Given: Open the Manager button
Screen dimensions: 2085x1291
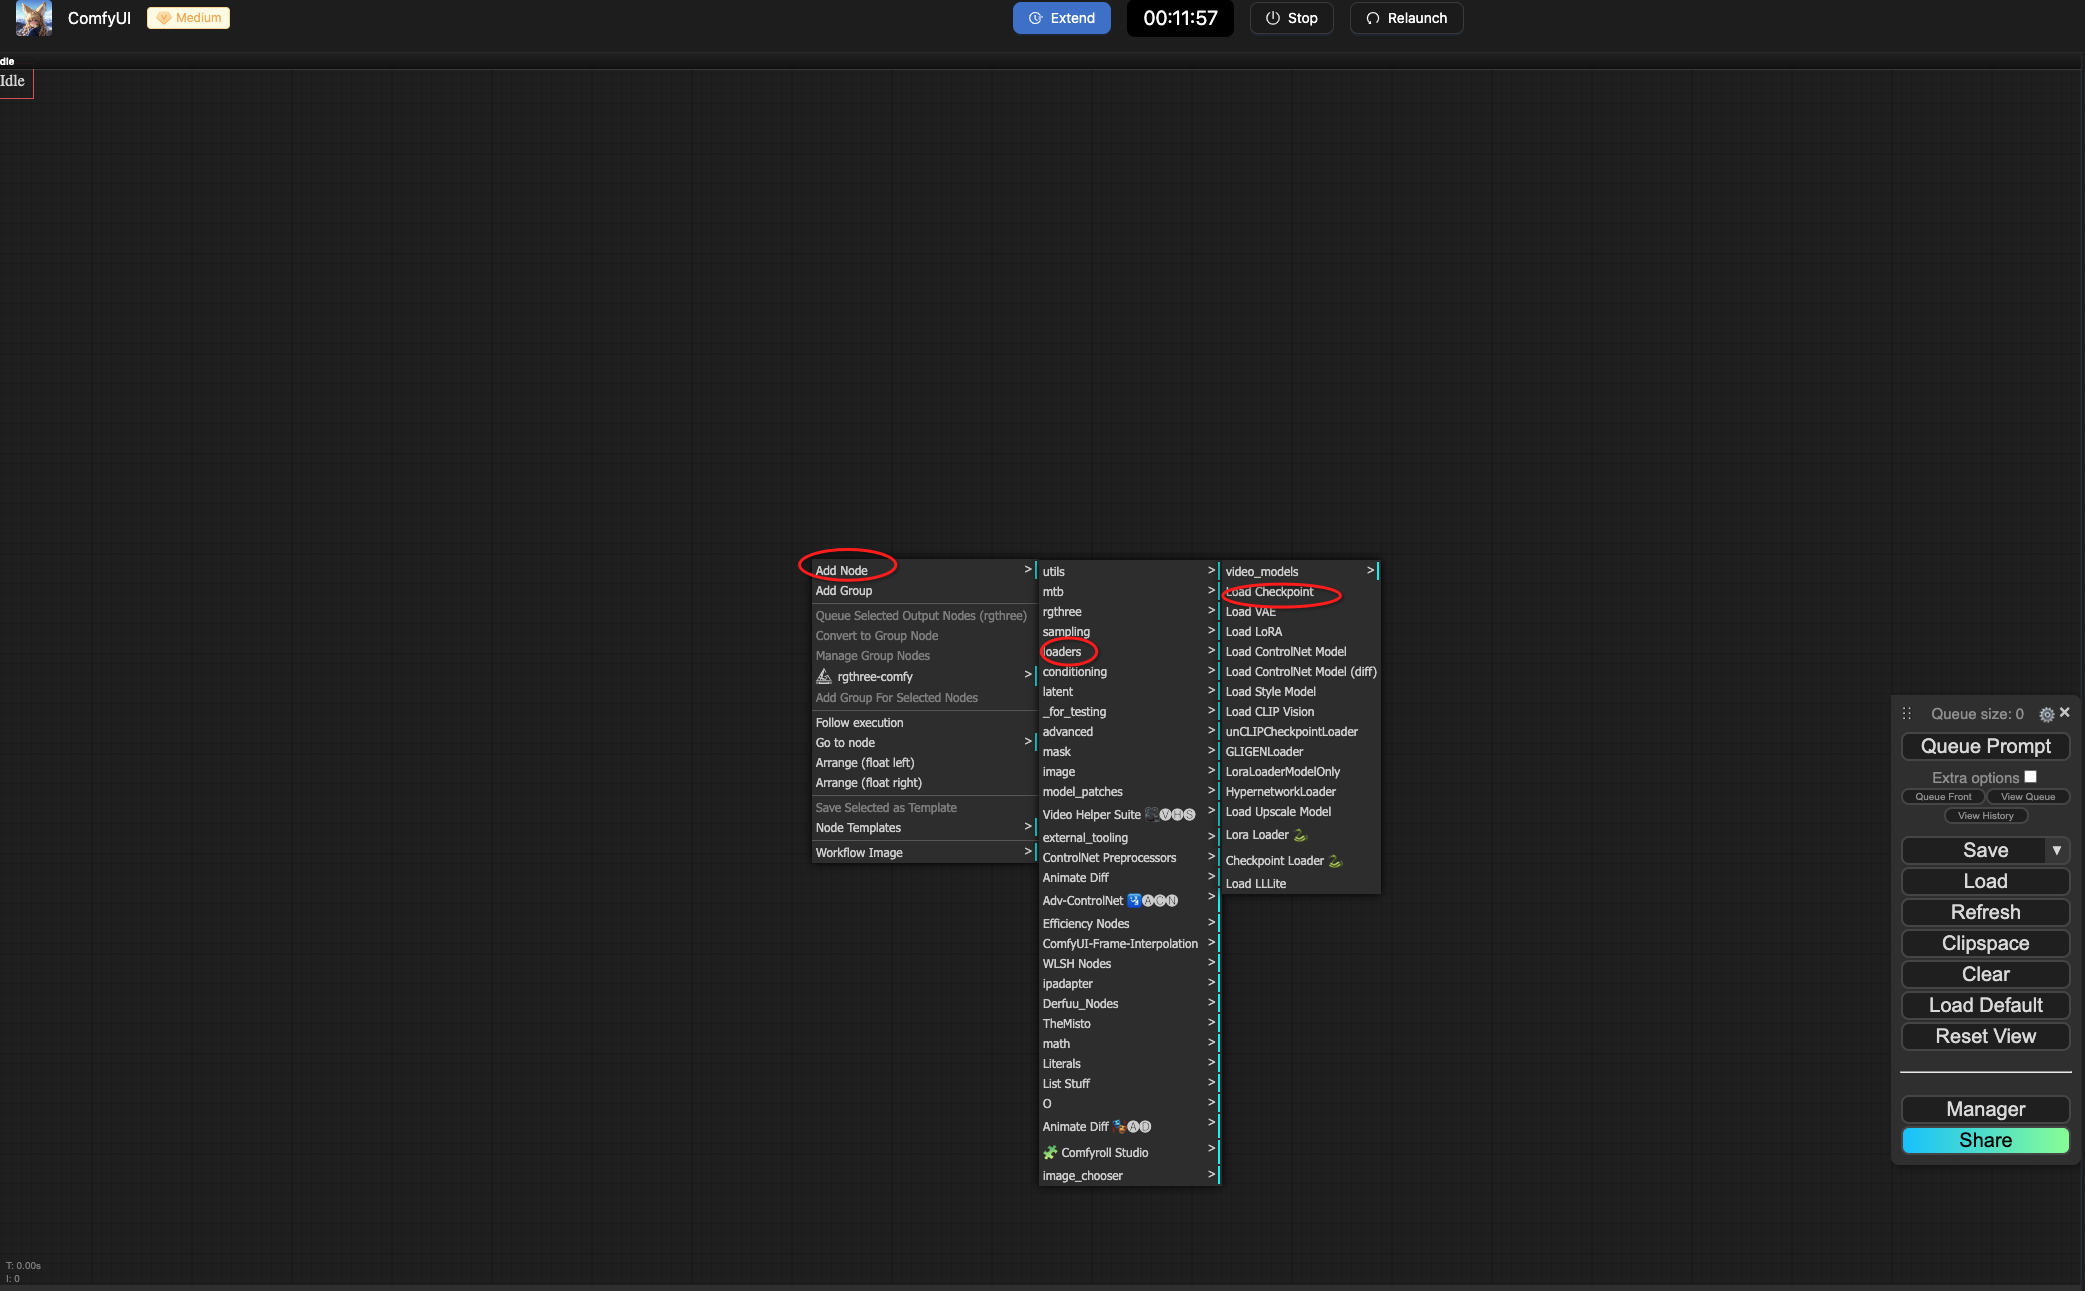Looking at the screenshot, I should coord(1985,1109).
